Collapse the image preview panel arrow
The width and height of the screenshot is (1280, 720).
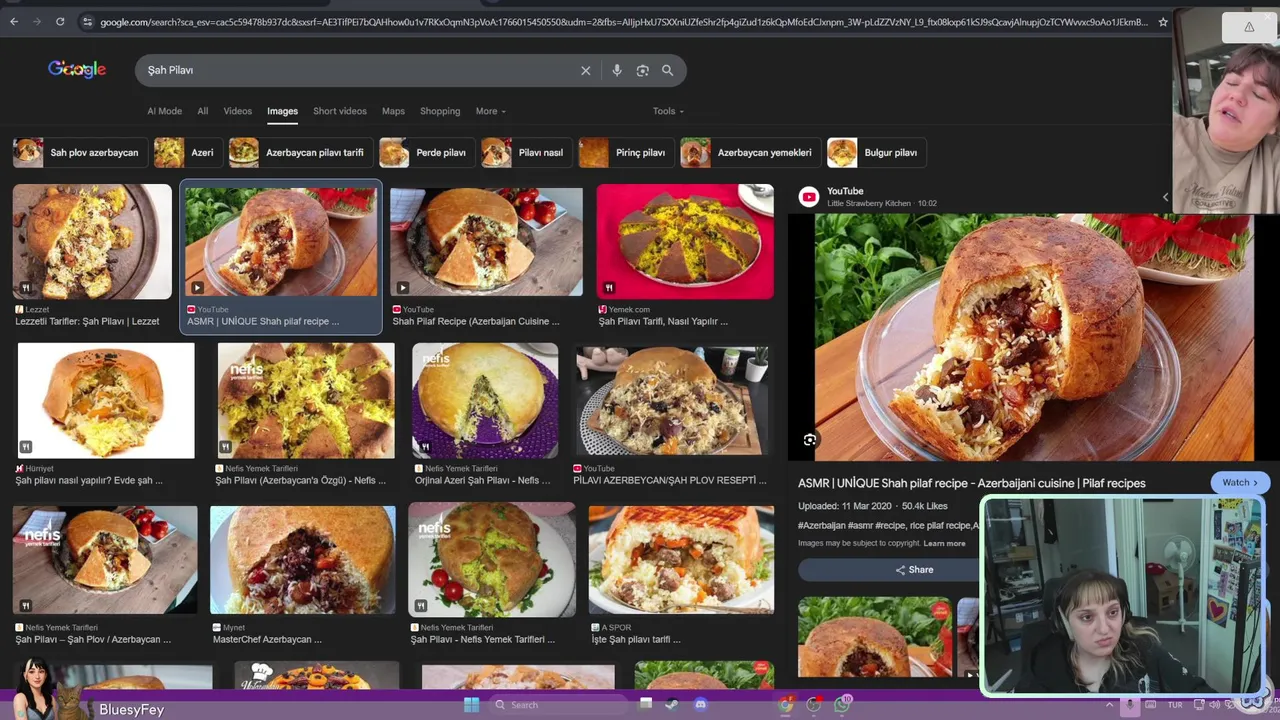(x=1165, y=197)
